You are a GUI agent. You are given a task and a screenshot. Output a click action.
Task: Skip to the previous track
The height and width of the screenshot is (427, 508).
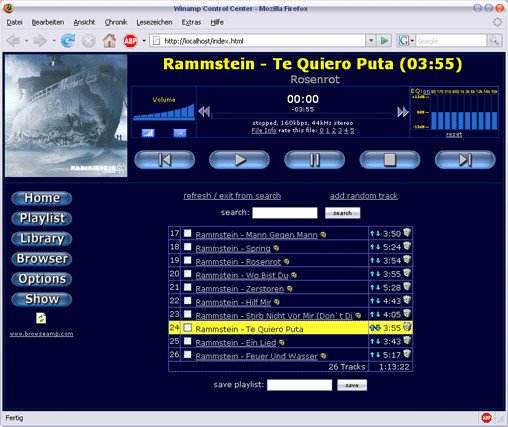pyautogui.click(x=165, y=160)
